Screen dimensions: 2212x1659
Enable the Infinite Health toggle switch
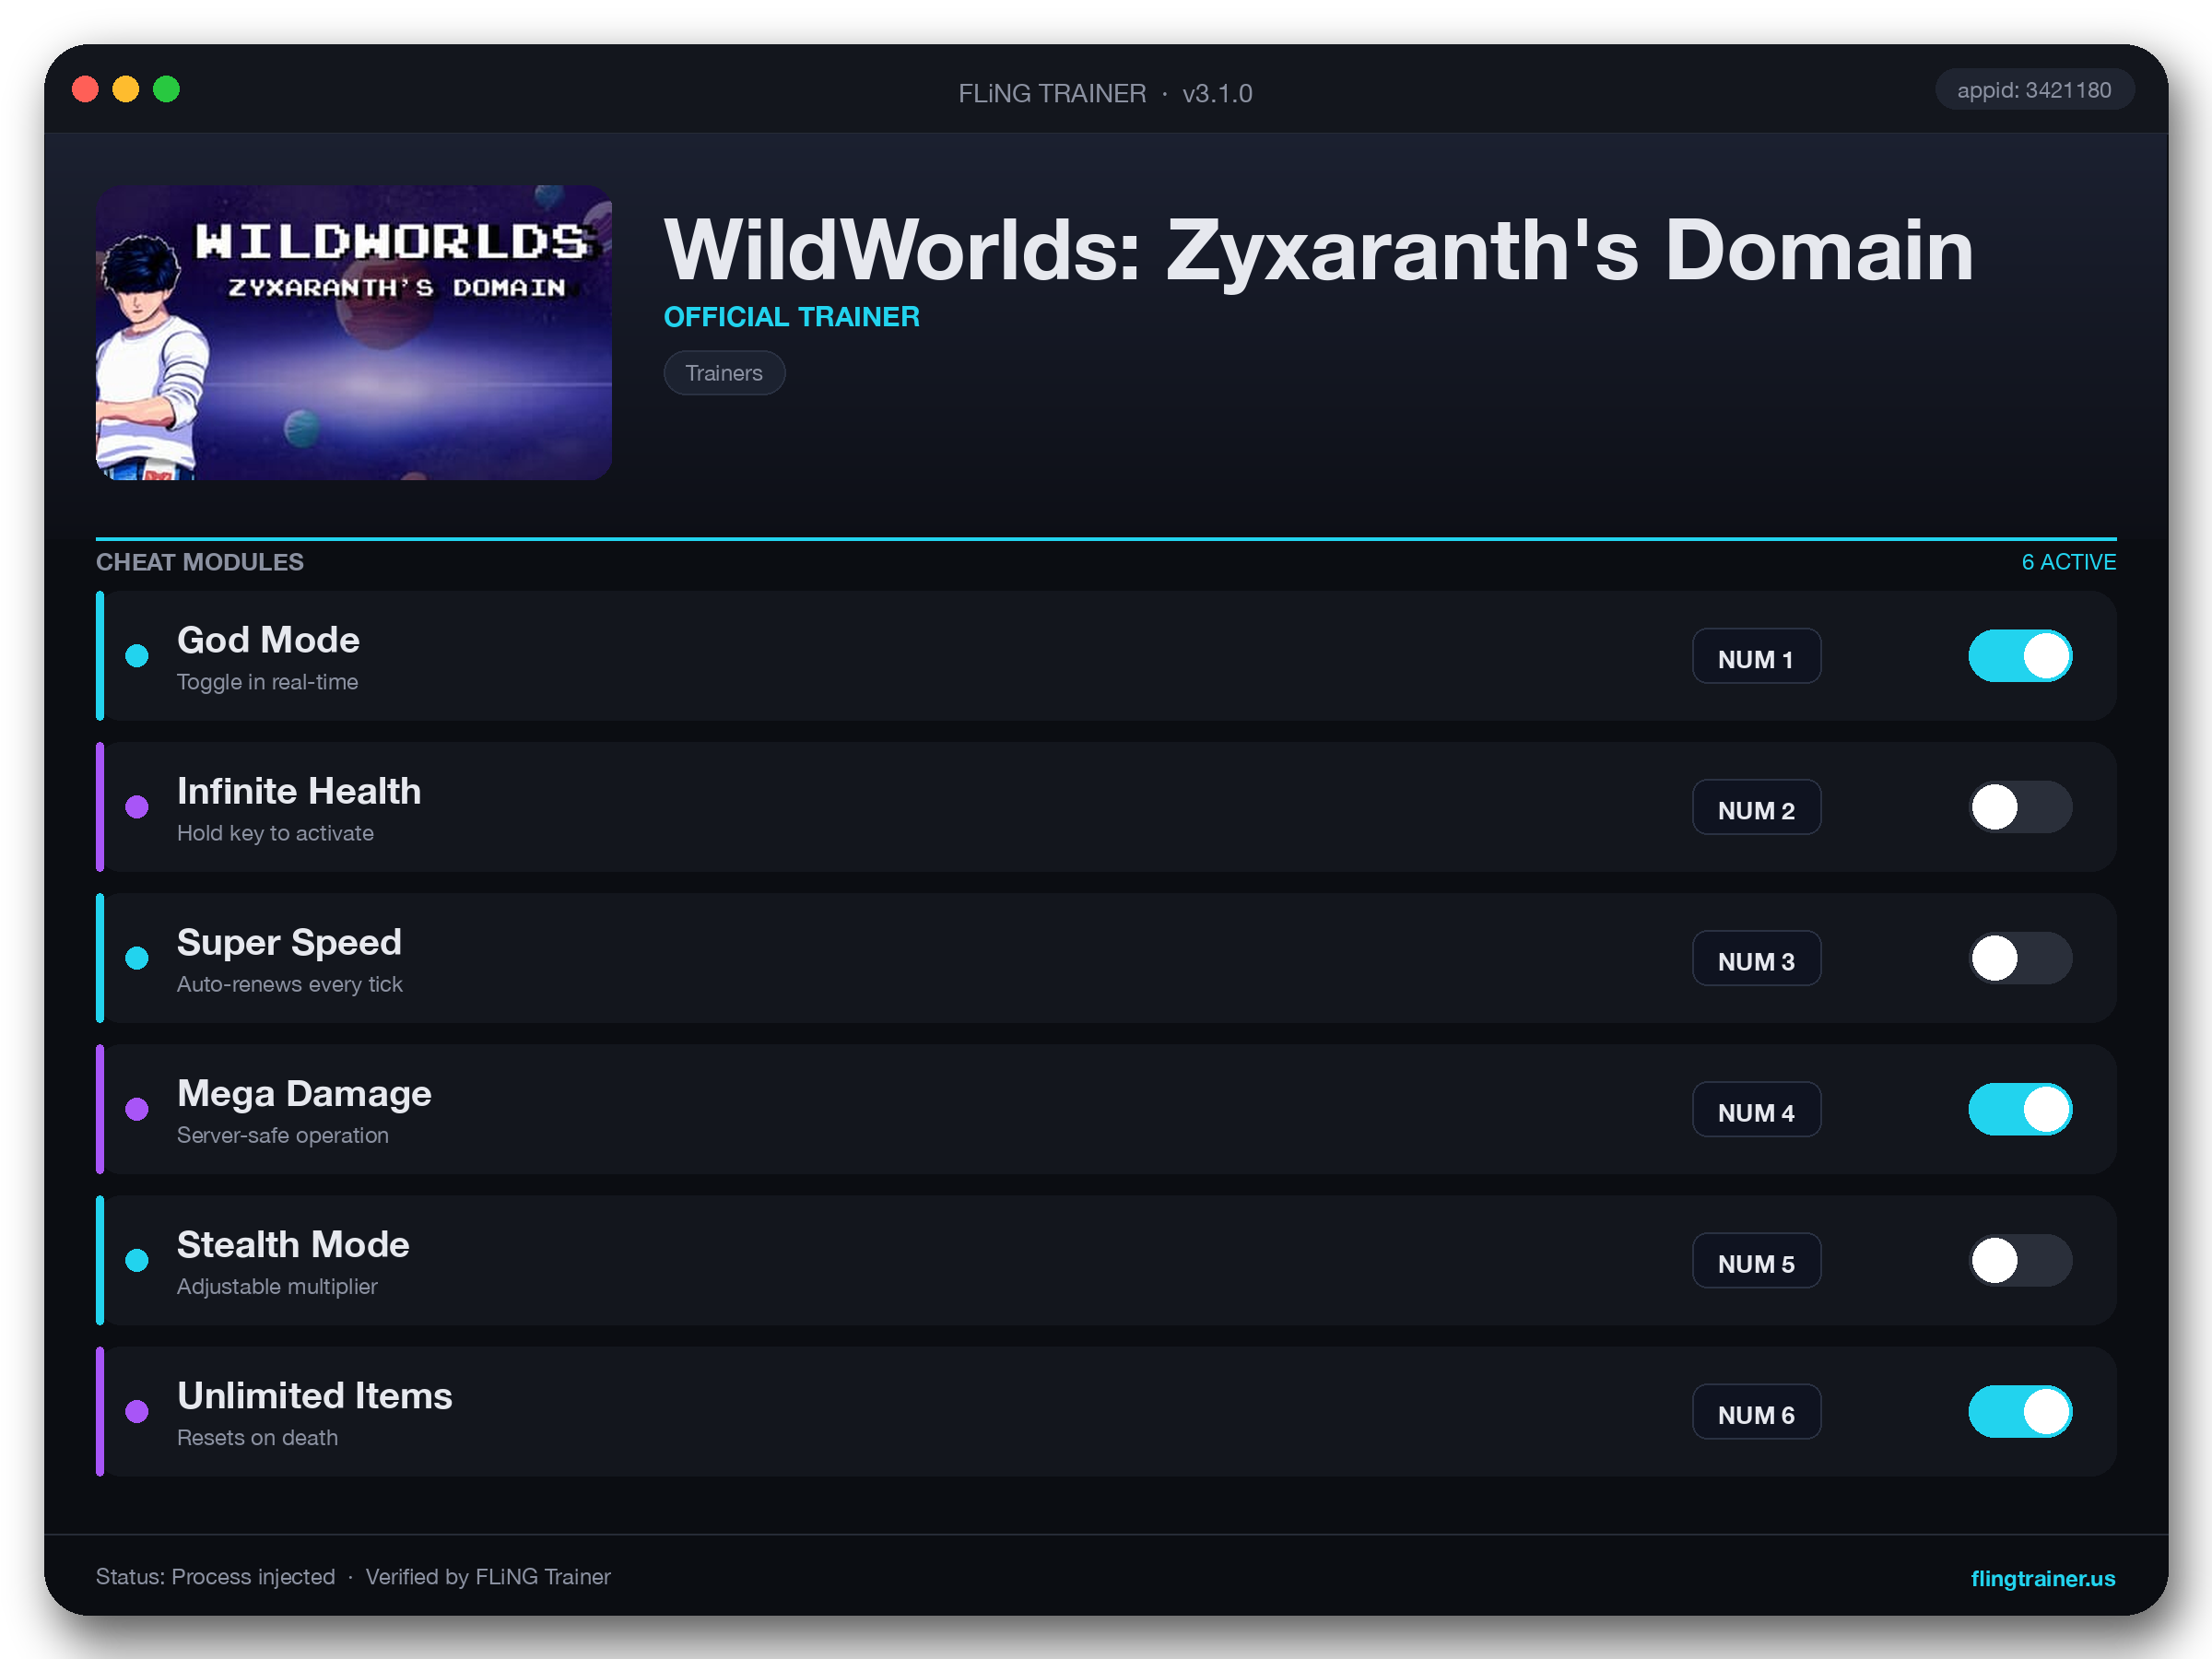click(x=2019, y=807)
